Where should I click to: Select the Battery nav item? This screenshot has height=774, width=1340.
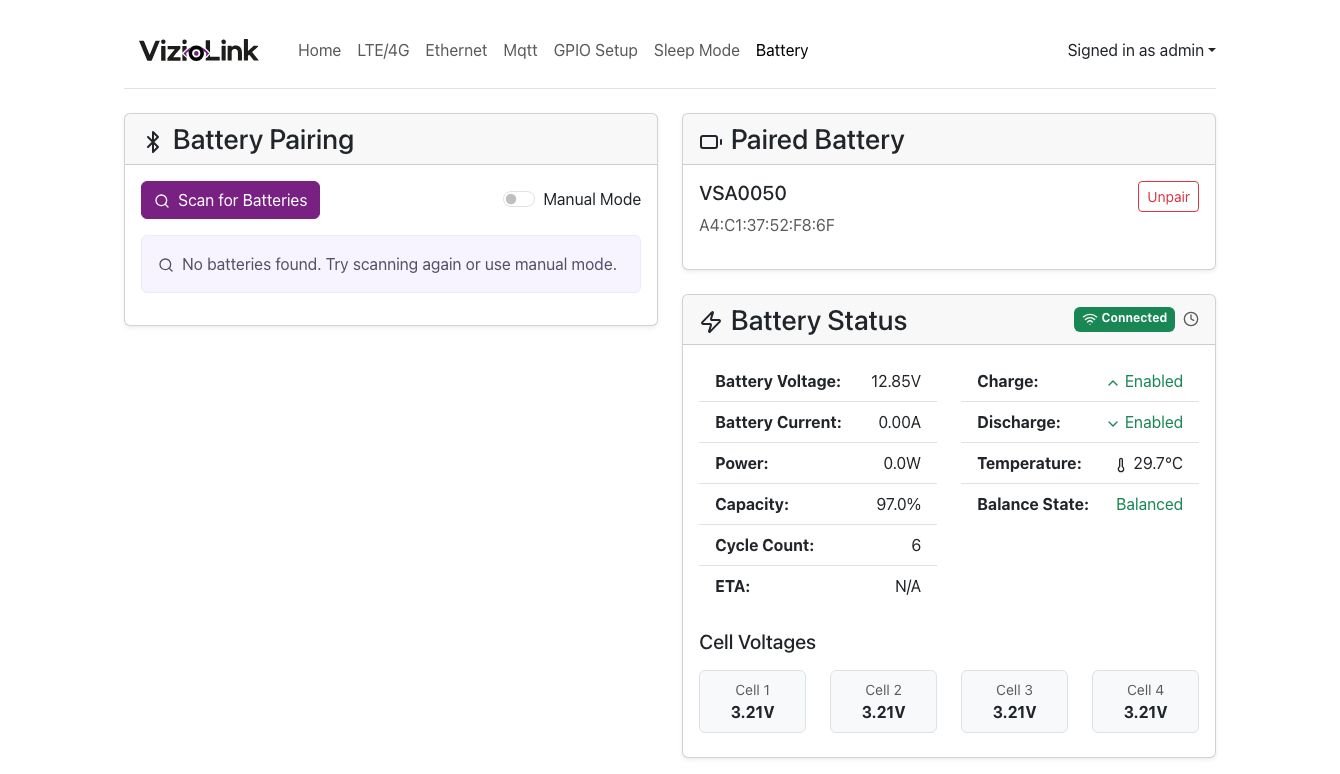[x=781, y=50]
